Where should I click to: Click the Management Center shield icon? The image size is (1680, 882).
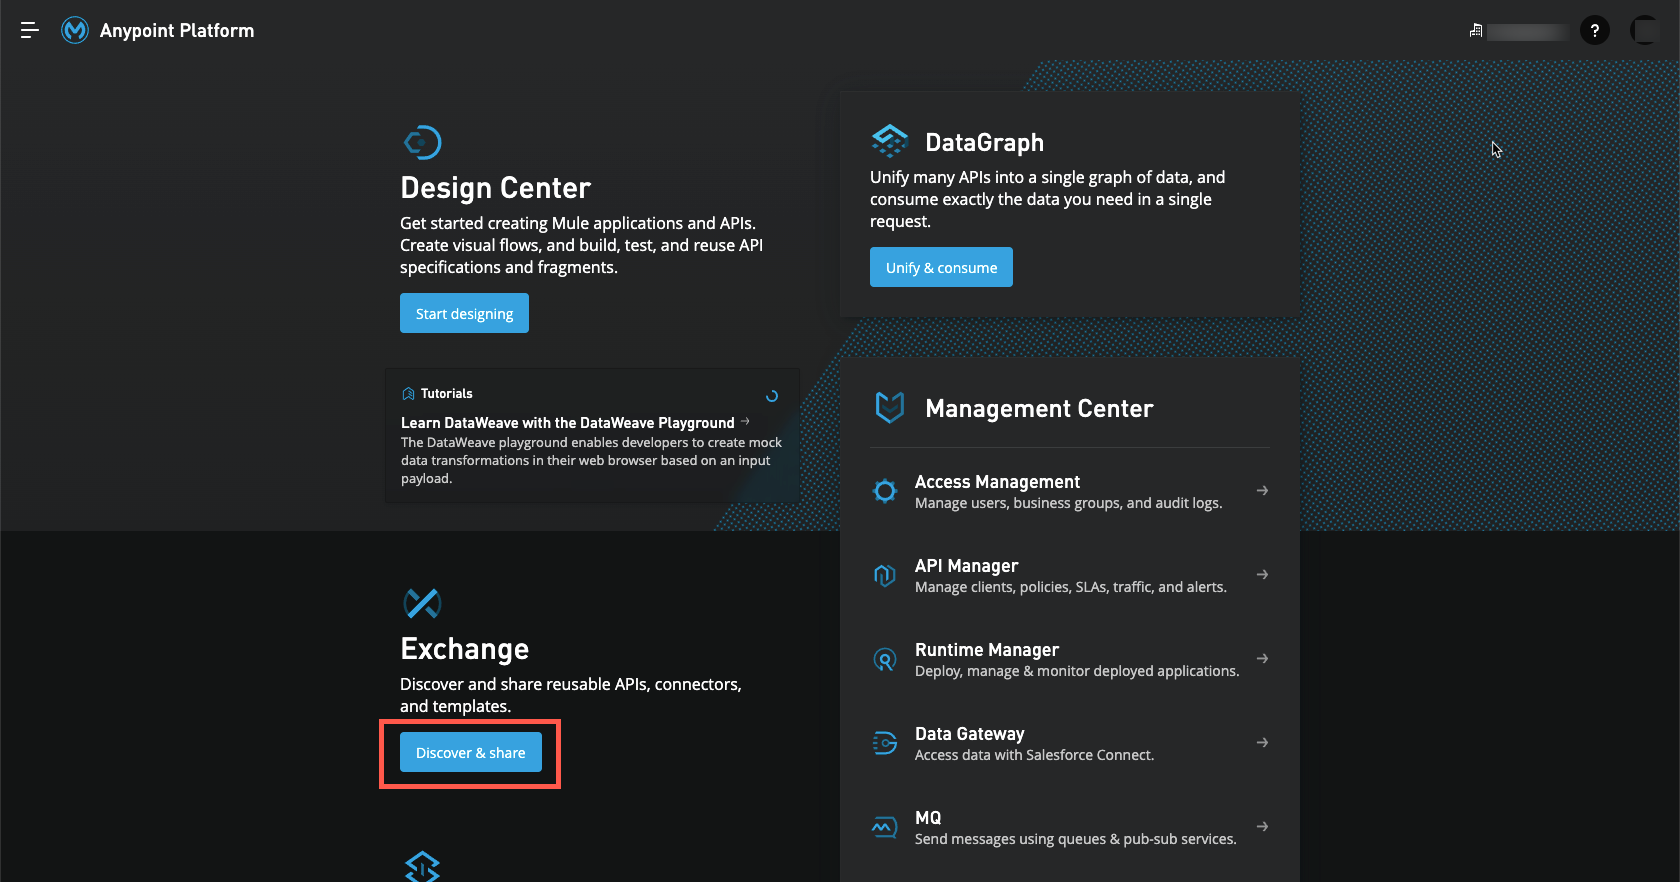coord(890,407)
